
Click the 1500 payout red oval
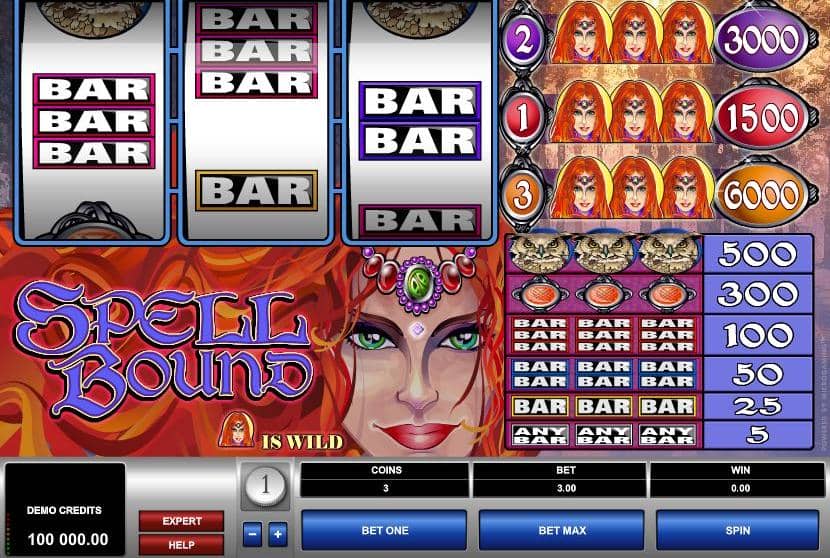pos(761,118)
